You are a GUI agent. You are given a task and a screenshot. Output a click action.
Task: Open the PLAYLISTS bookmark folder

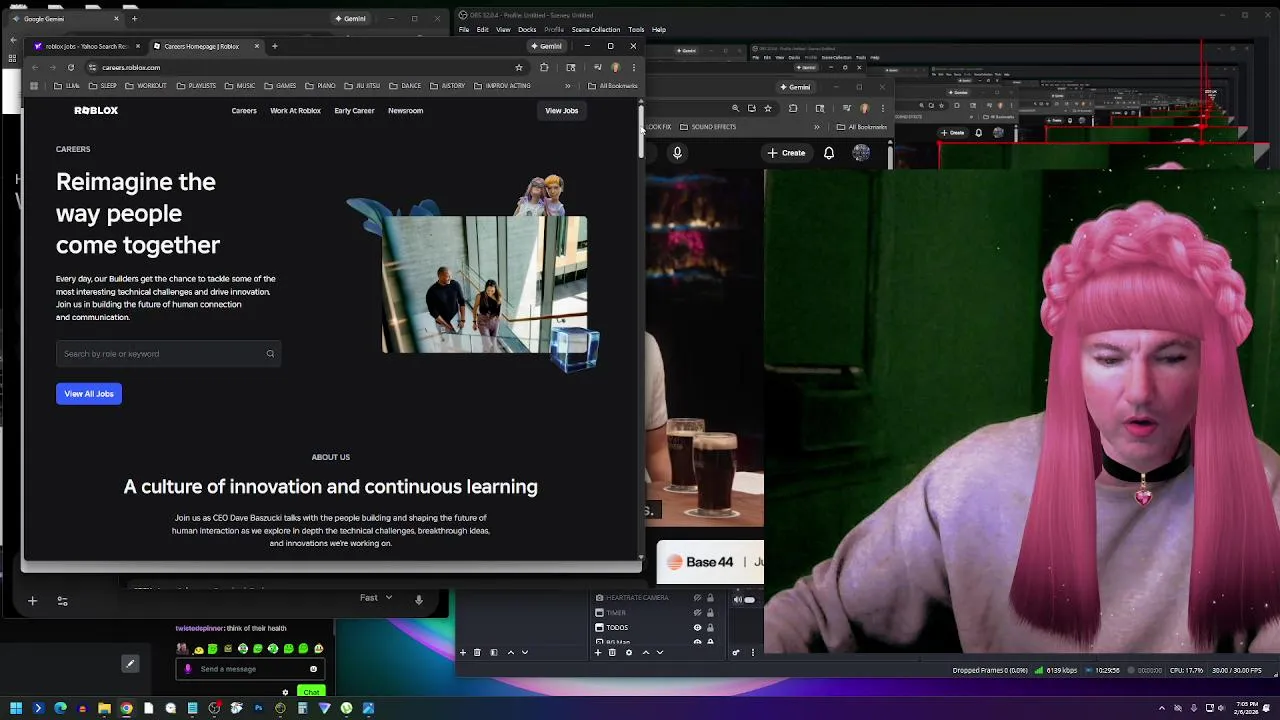click(x=196, y=86)
